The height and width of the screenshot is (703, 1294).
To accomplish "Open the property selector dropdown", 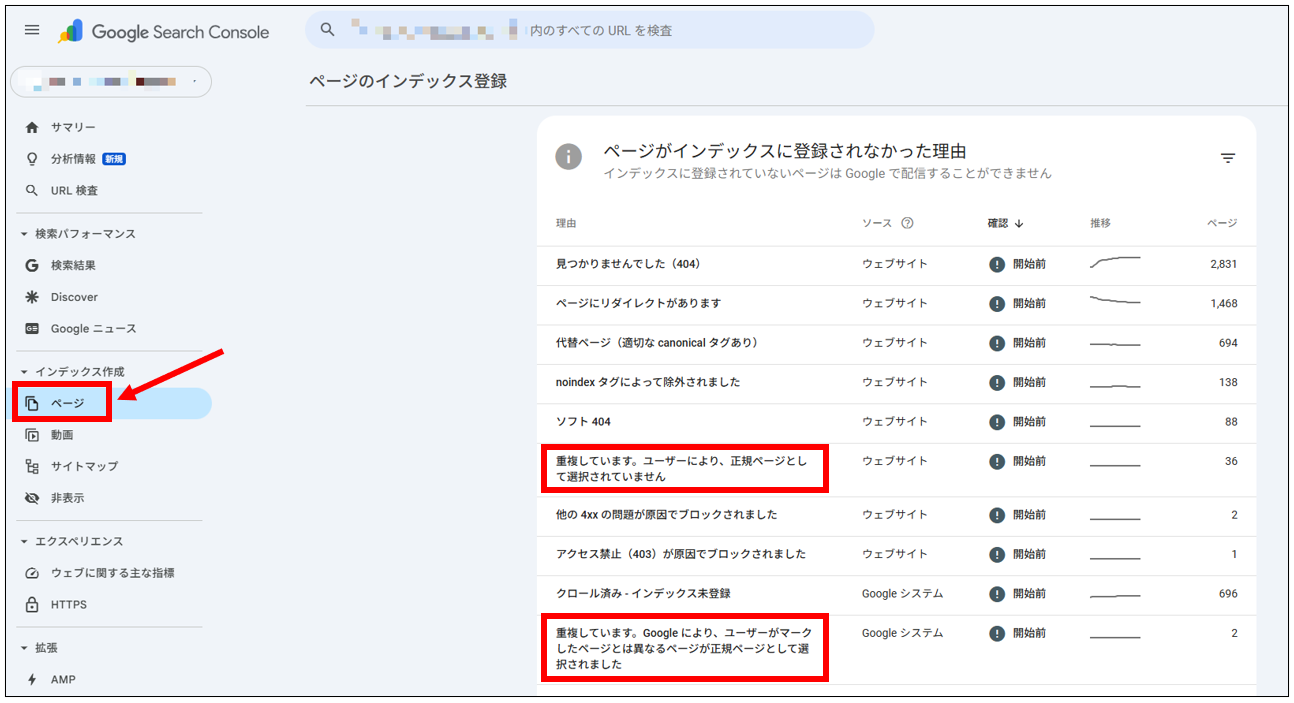I will pos(110,81).
